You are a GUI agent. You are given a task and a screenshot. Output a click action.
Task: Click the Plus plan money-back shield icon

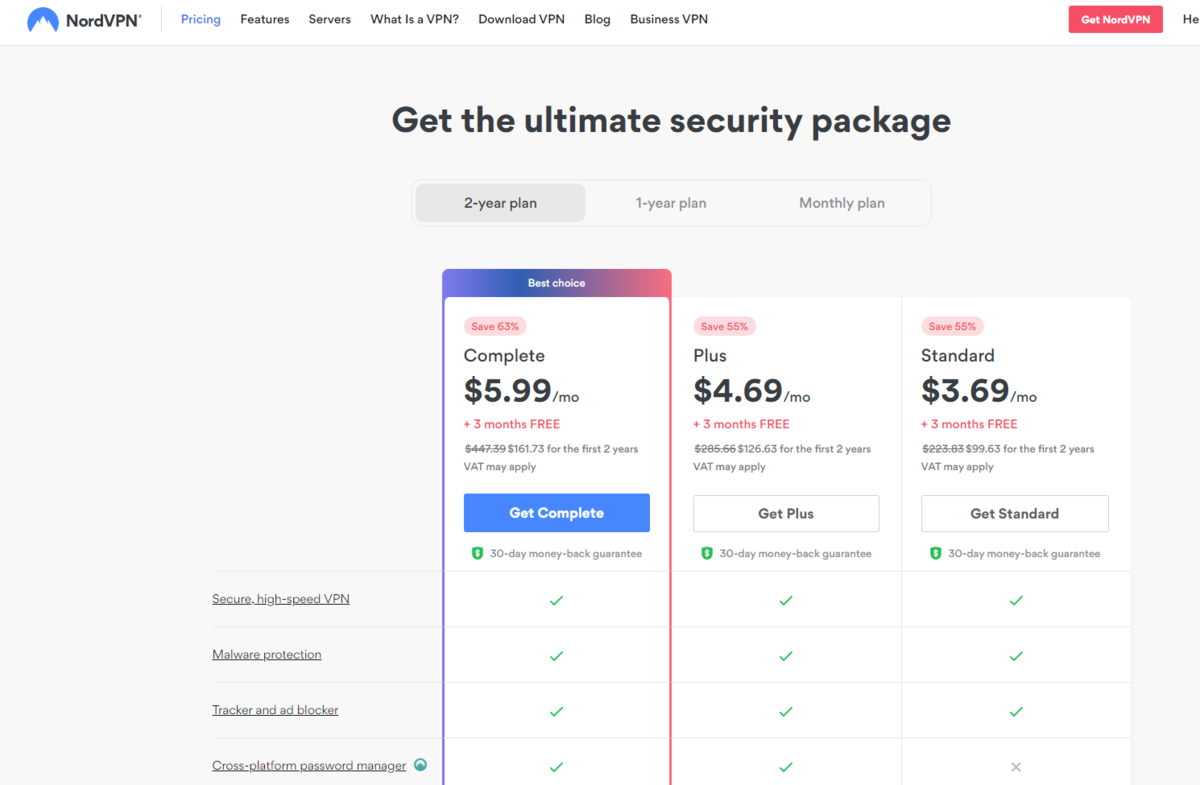(x=707, y=553)
